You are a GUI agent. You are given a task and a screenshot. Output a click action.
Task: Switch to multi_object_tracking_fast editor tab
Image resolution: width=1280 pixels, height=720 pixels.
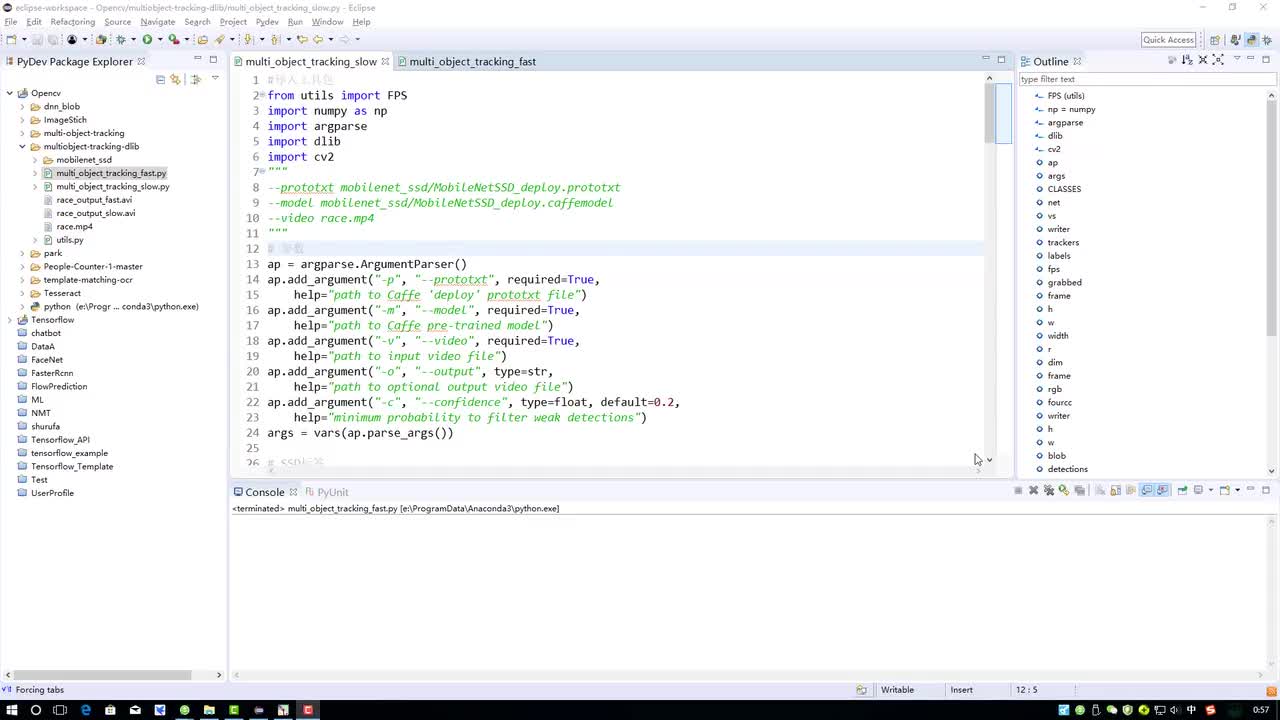click(x=466, y=61)
